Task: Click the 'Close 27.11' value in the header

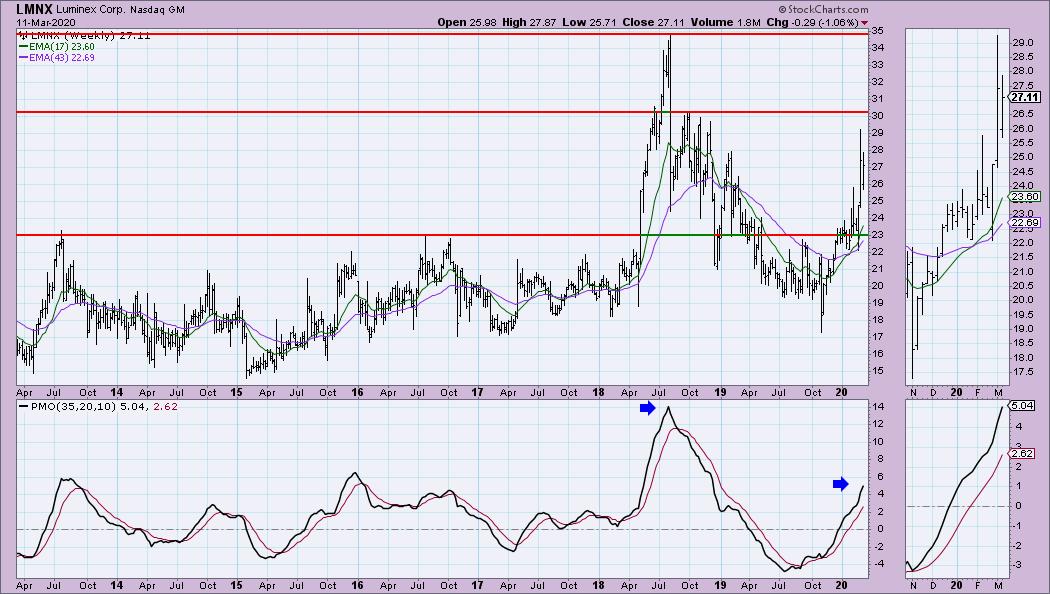Action: click(x=654, y=22)
